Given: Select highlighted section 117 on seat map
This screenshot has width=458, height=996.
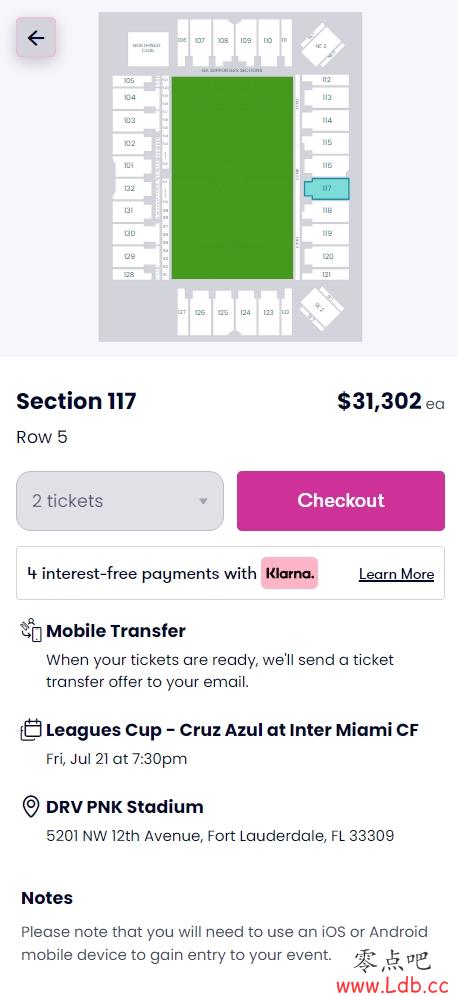Looking at the screenshot, I should (x=327, y=189).
